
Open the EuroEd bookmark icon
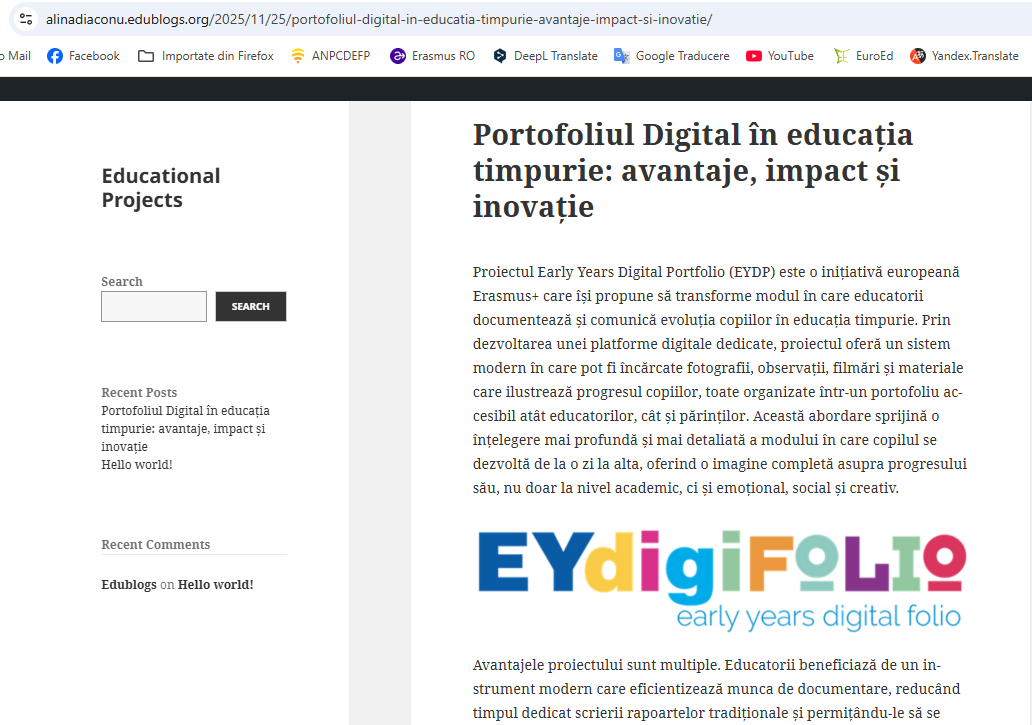[x=842, y=56]
